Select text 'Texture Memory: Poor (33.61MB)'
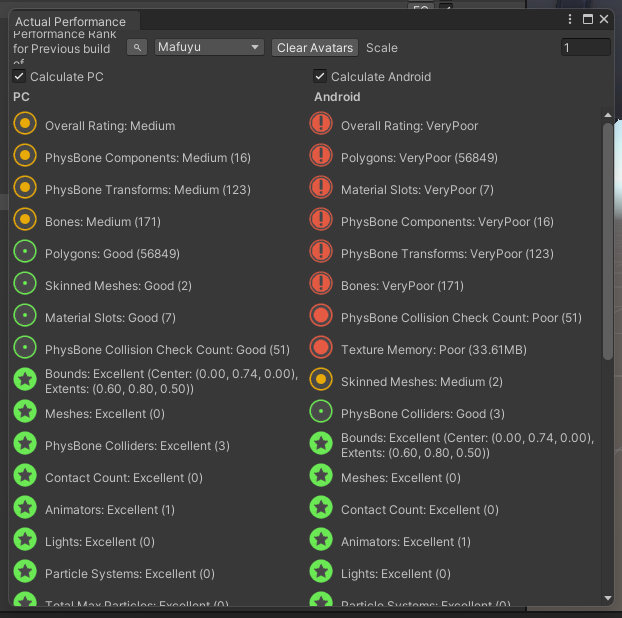 [434, 350]
